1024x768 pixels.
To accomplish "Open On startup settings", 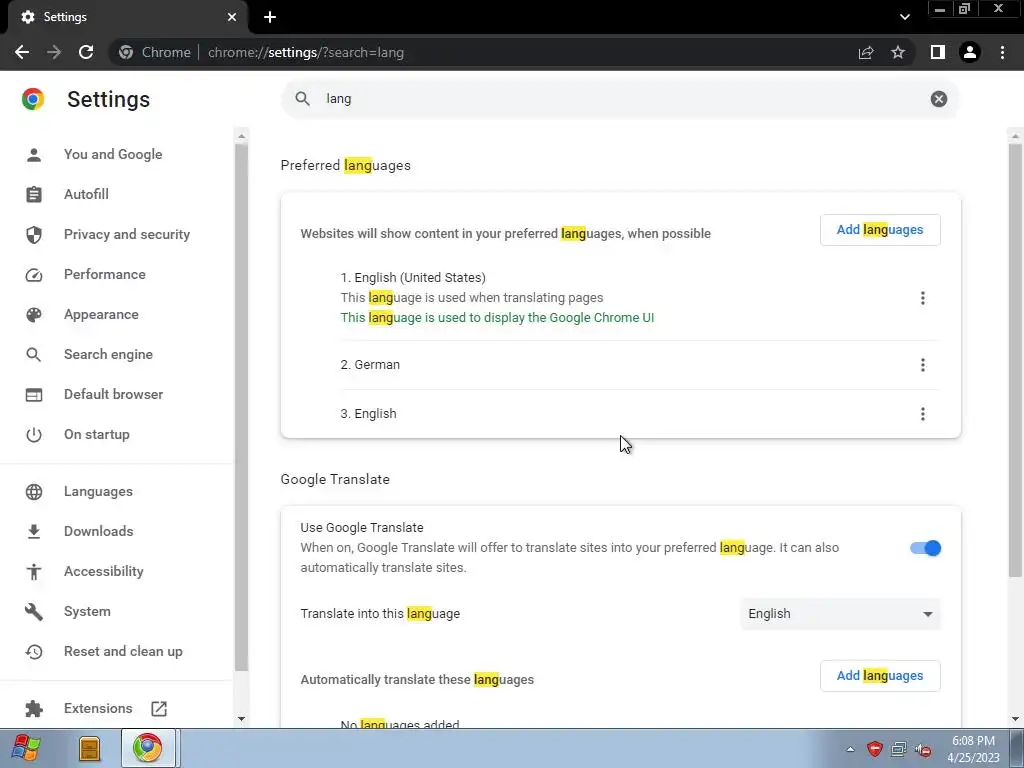I will pyautogui.click(x=97, y=434).
